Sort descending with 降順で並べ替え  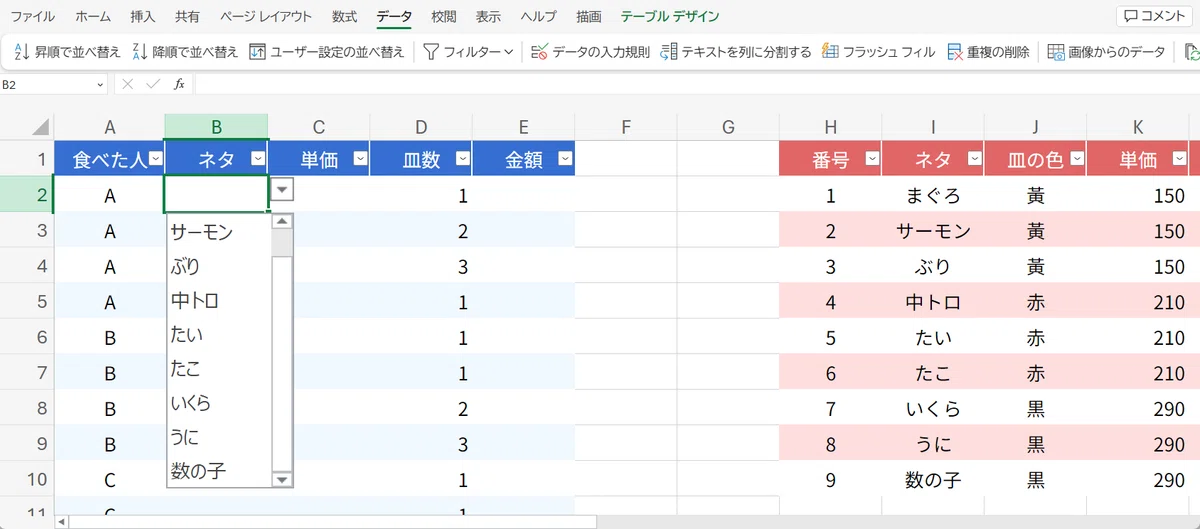pos(185,52)
